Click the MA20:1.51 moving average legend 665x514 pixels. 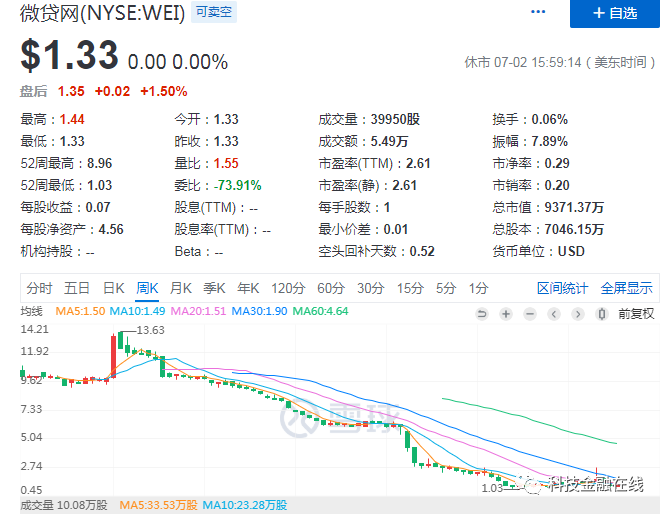(x=198, y=311)
